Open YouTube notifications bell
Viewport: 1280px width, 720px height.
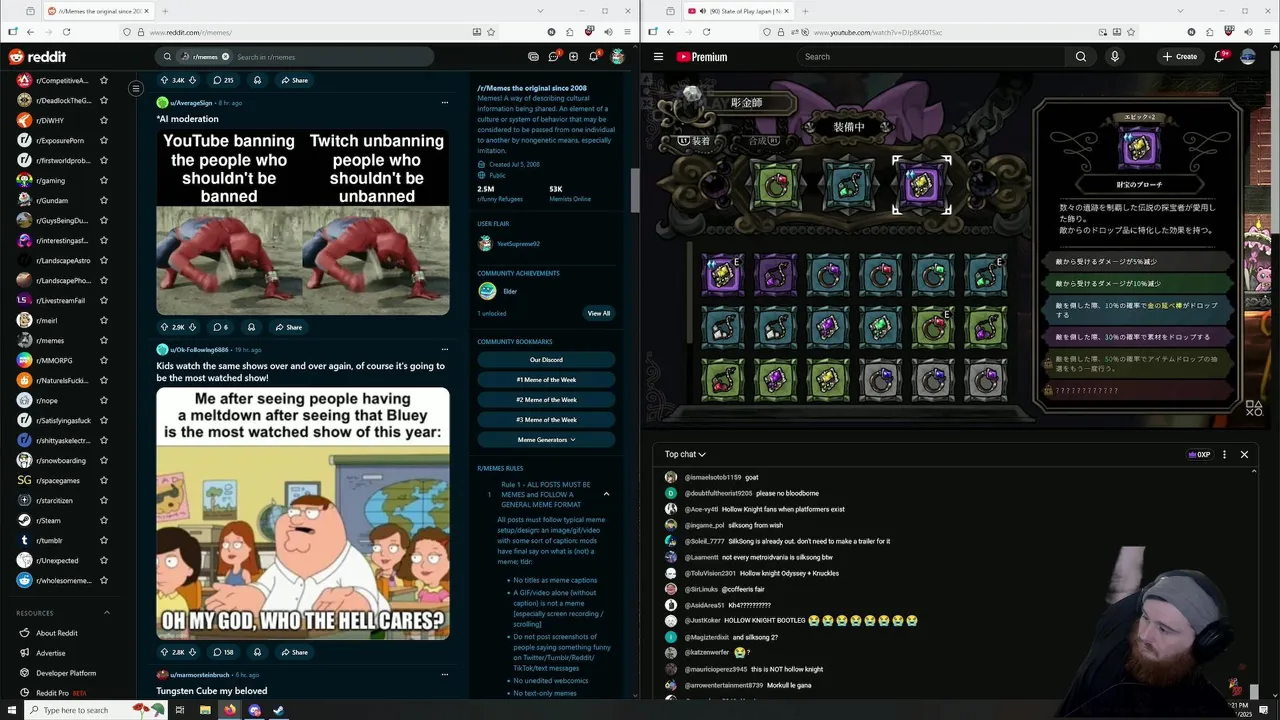tap(1219, 57)
